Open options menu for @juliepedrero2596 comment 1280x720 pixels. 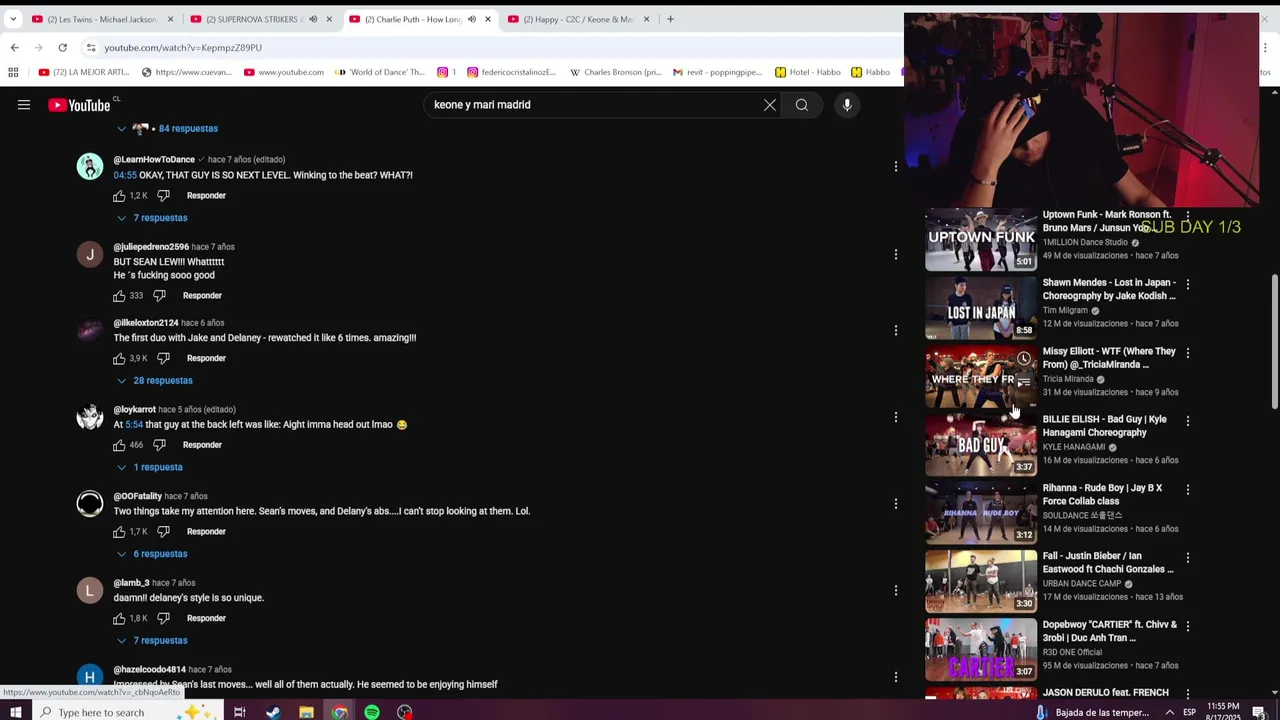[x=896, y=254]
